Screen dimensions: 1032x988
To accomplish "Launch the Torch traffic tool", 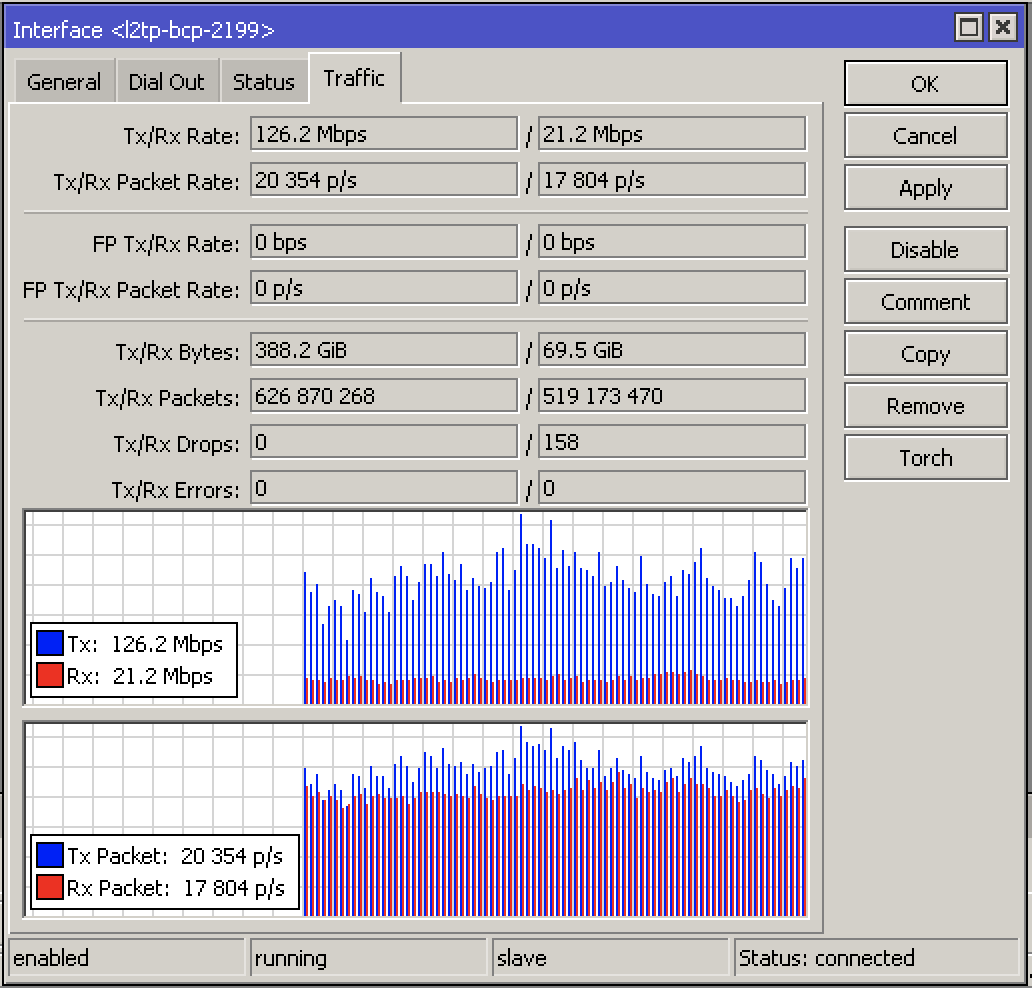I will click(x=925, y=458).
